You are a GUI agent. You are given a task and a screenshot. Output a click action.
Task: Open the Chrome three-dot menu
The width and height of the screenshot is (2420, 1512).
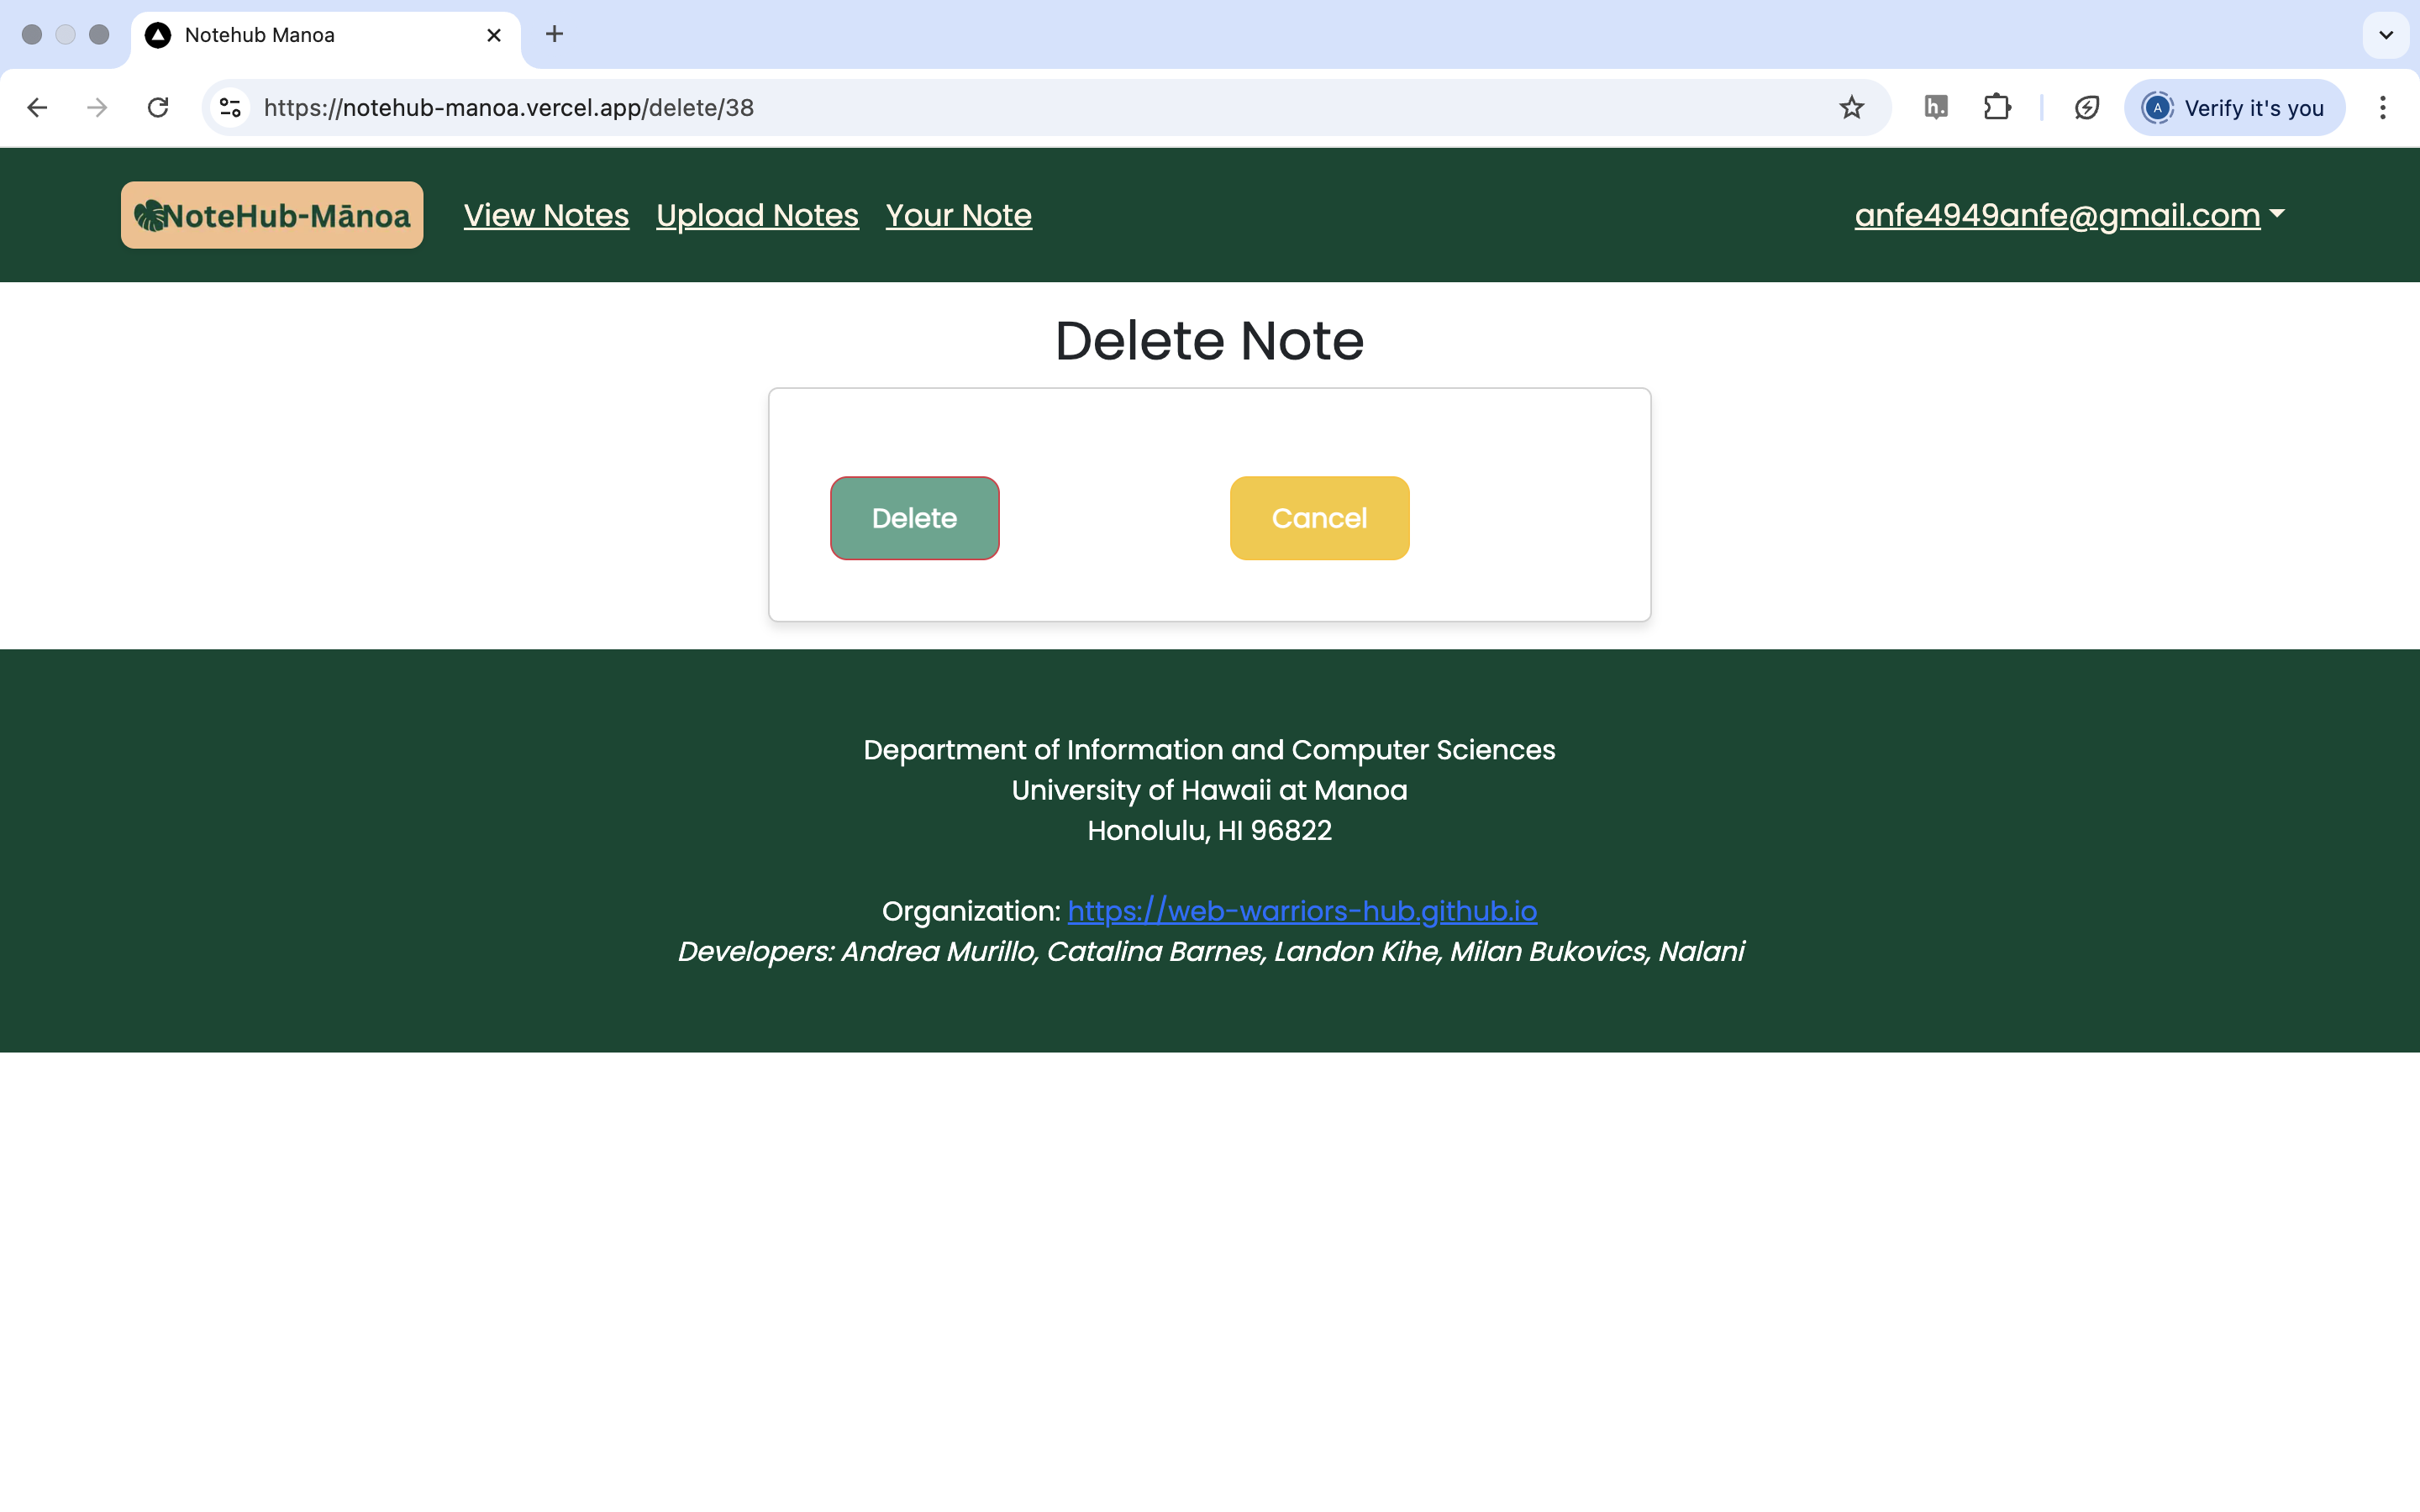pos(2382,107)
